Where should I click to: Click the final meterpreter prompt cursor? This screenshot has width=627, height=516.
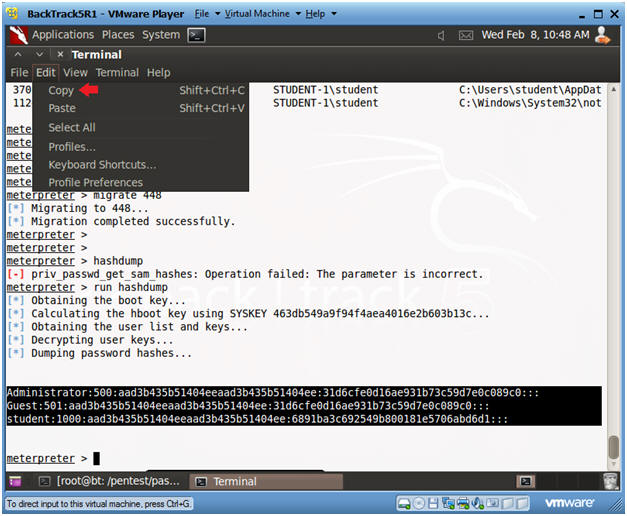pyautogui.click(x=96, y=458)
